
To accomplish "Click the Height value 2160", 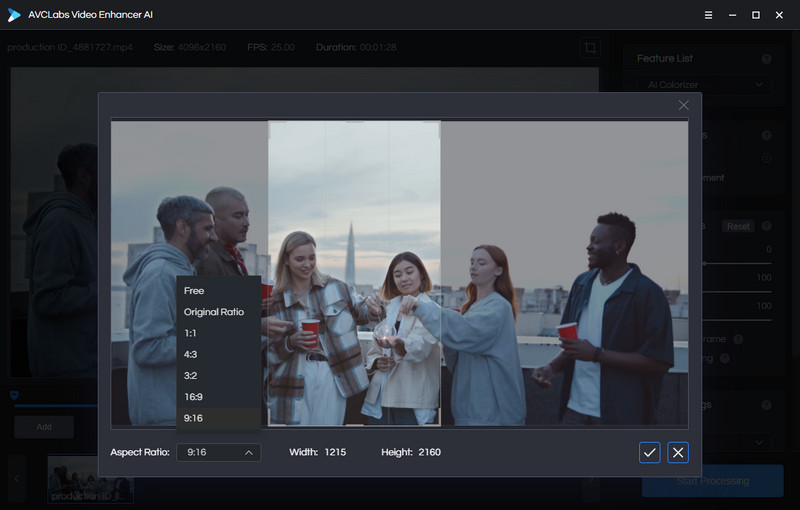I will (430, 452).
